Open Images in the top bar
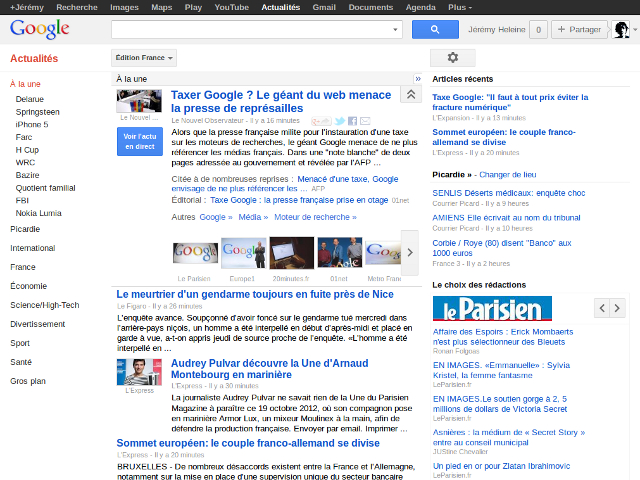This screenshot has height=480, width=640. click(x=124, y=7)
